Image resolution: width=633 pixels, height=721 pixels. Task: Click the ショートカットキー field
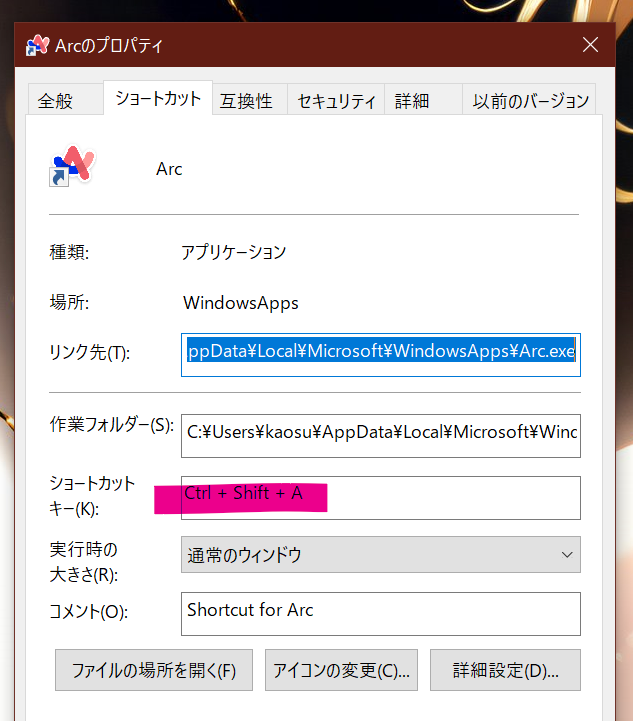[381, 498]
